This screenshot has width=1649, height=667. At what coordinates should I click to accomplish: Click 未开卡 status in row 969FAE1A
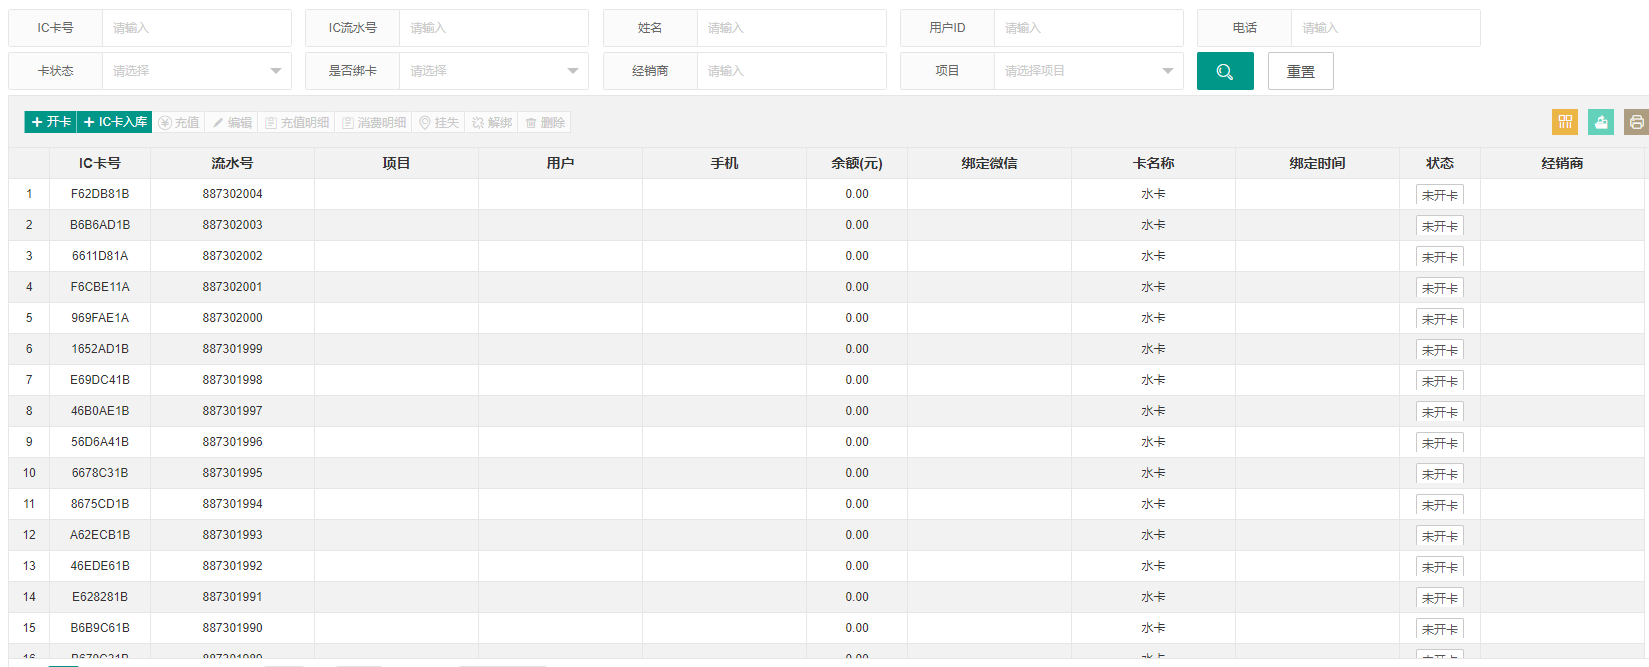1440,319
